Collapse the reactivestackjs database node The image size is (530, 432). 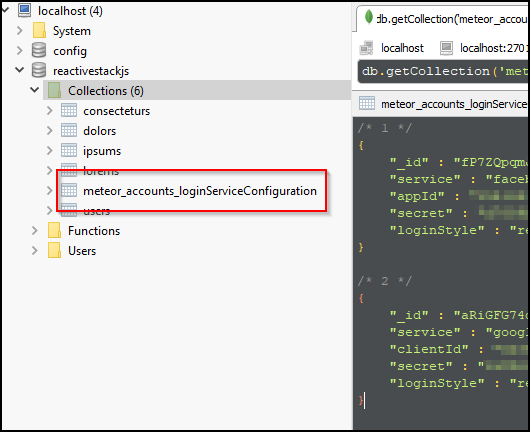click(x=20, y=70)
